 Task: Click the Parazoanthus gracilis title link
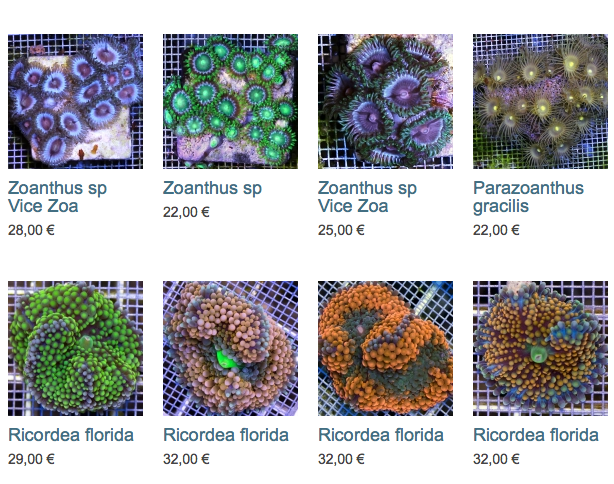[528, 197]
